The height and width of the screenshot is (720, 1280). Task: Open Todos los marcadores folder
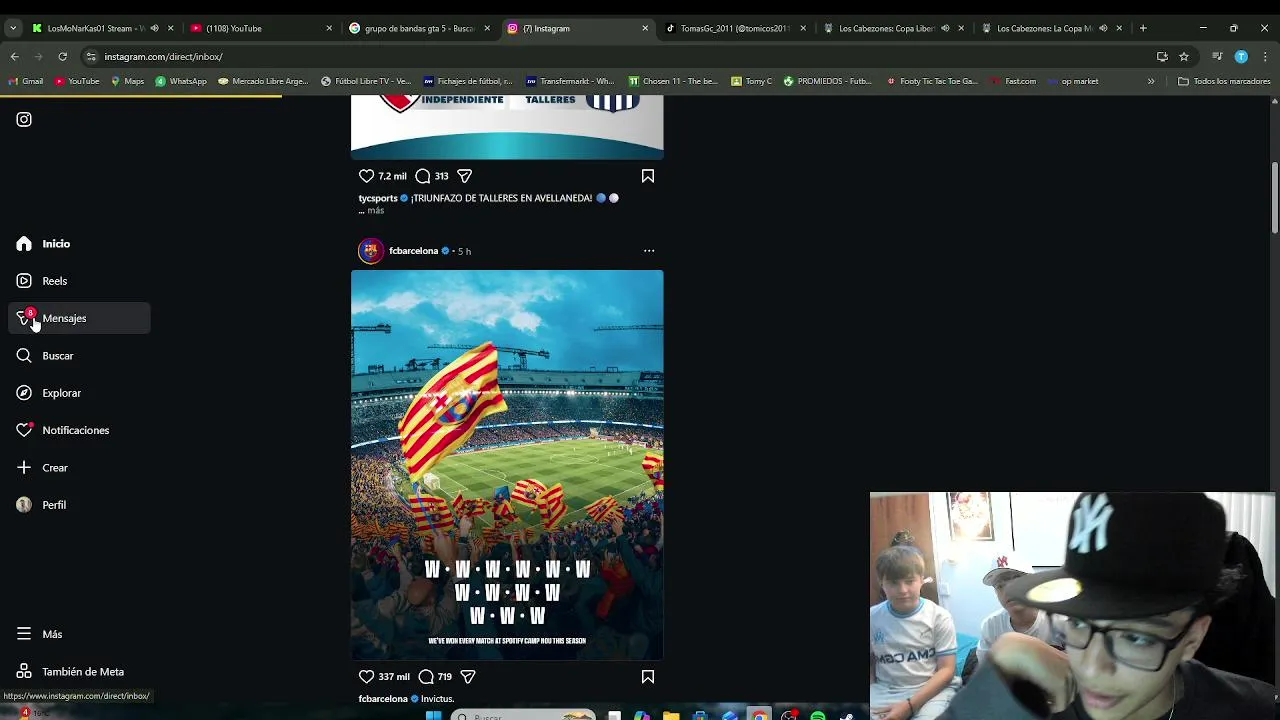point(1224,81)
